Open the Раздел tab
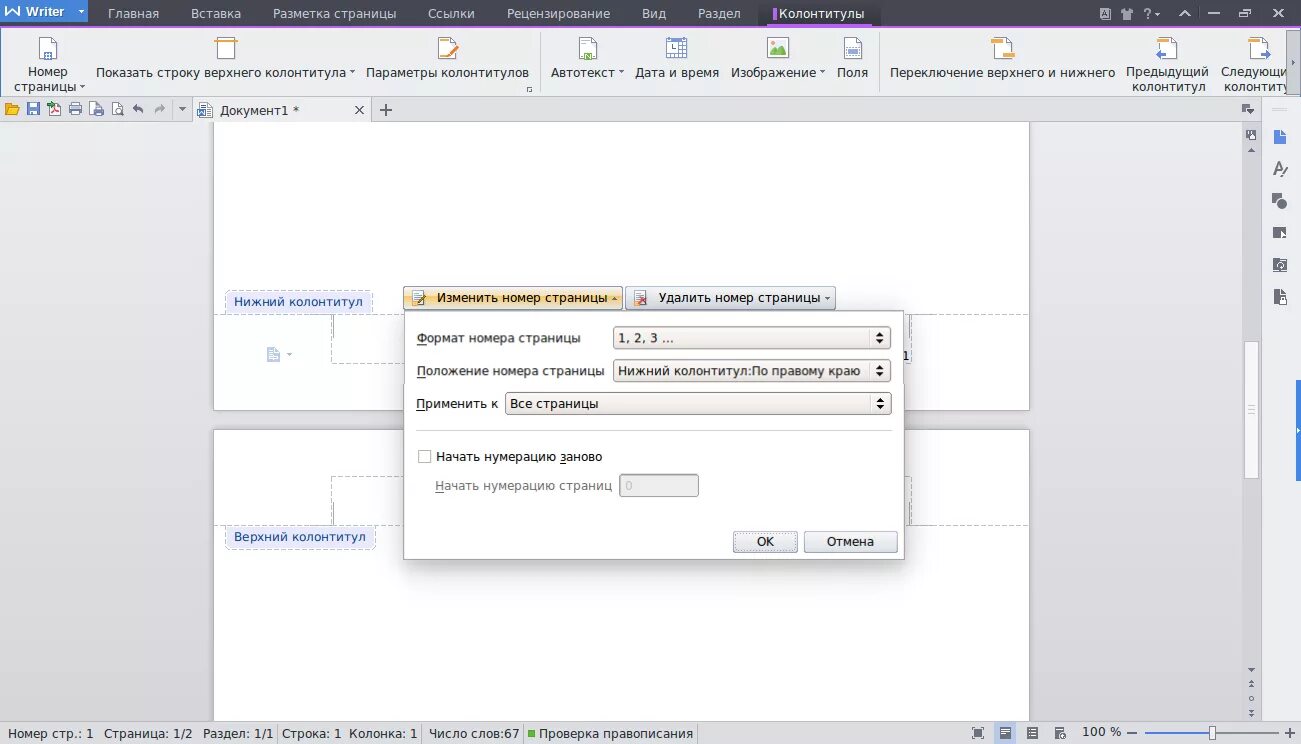The height and width of the screenshot is (744, 1301). pos(720,14)
